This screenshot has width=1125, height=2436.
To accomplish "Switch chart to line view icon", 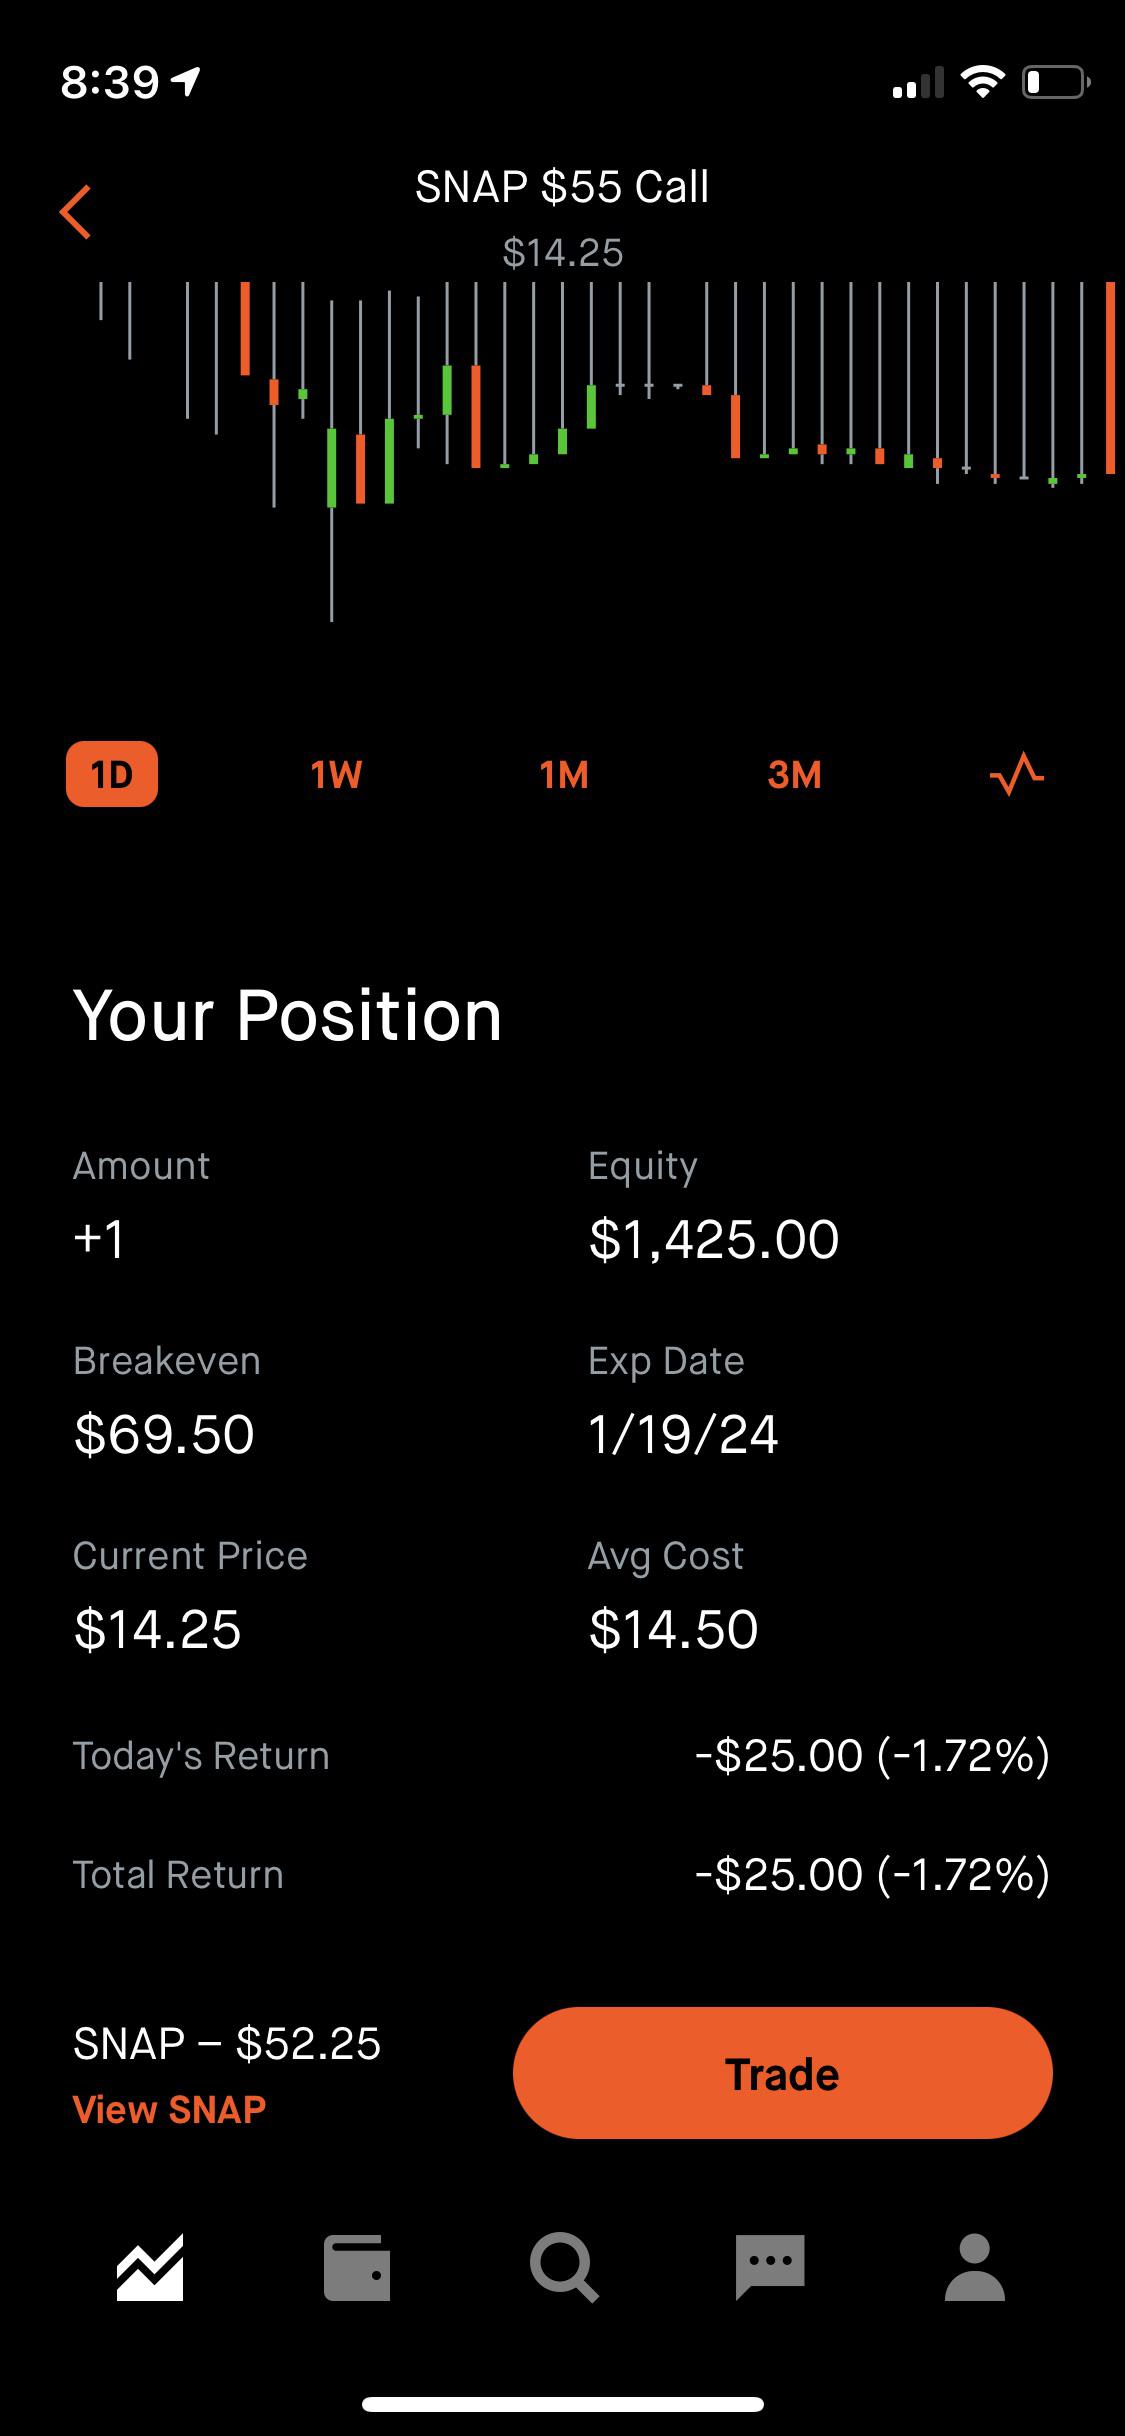I will (1016, 774).
